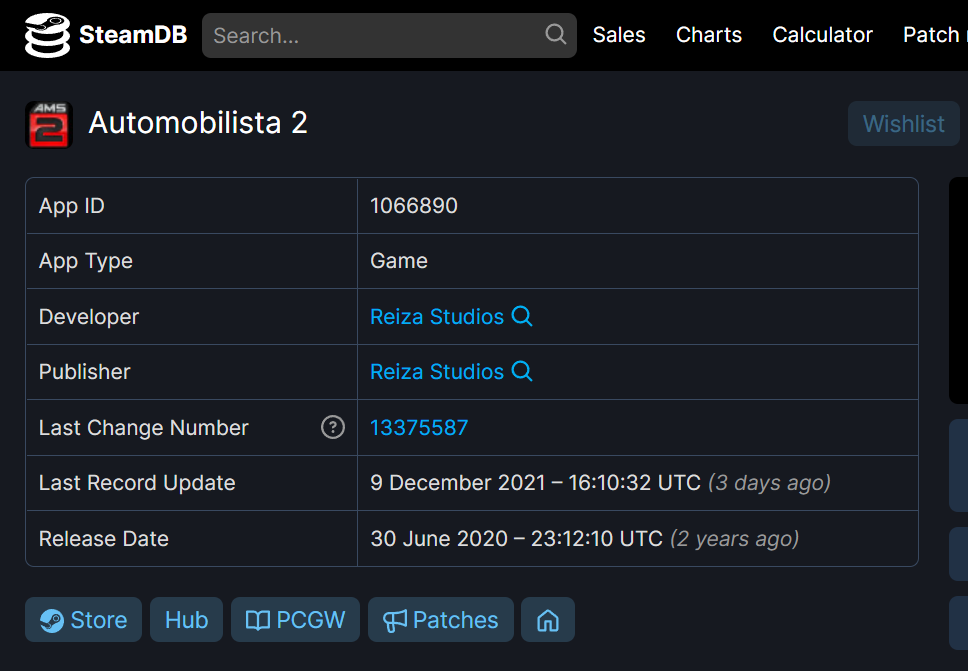Search developer Reiza Studios magnifier icon
The width and height of the screenshot is (968, 671).
522,316
